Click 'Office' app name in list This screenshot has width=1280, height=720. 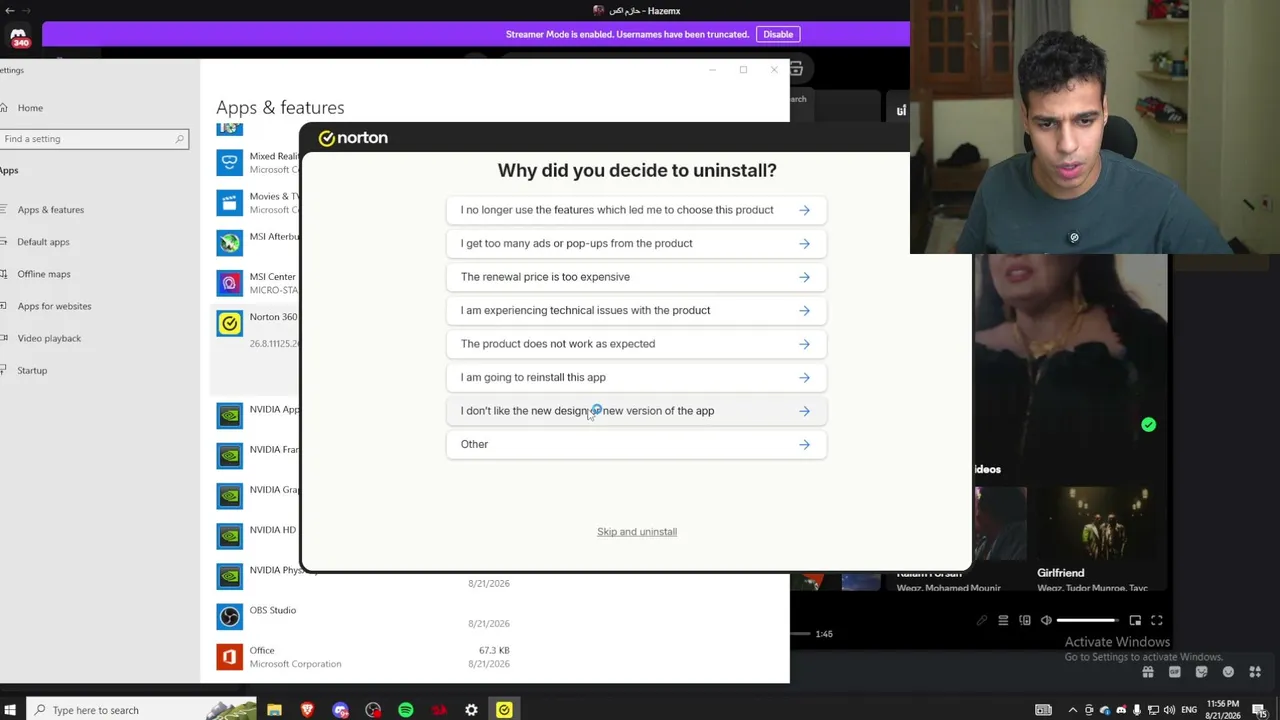[262, 650]
